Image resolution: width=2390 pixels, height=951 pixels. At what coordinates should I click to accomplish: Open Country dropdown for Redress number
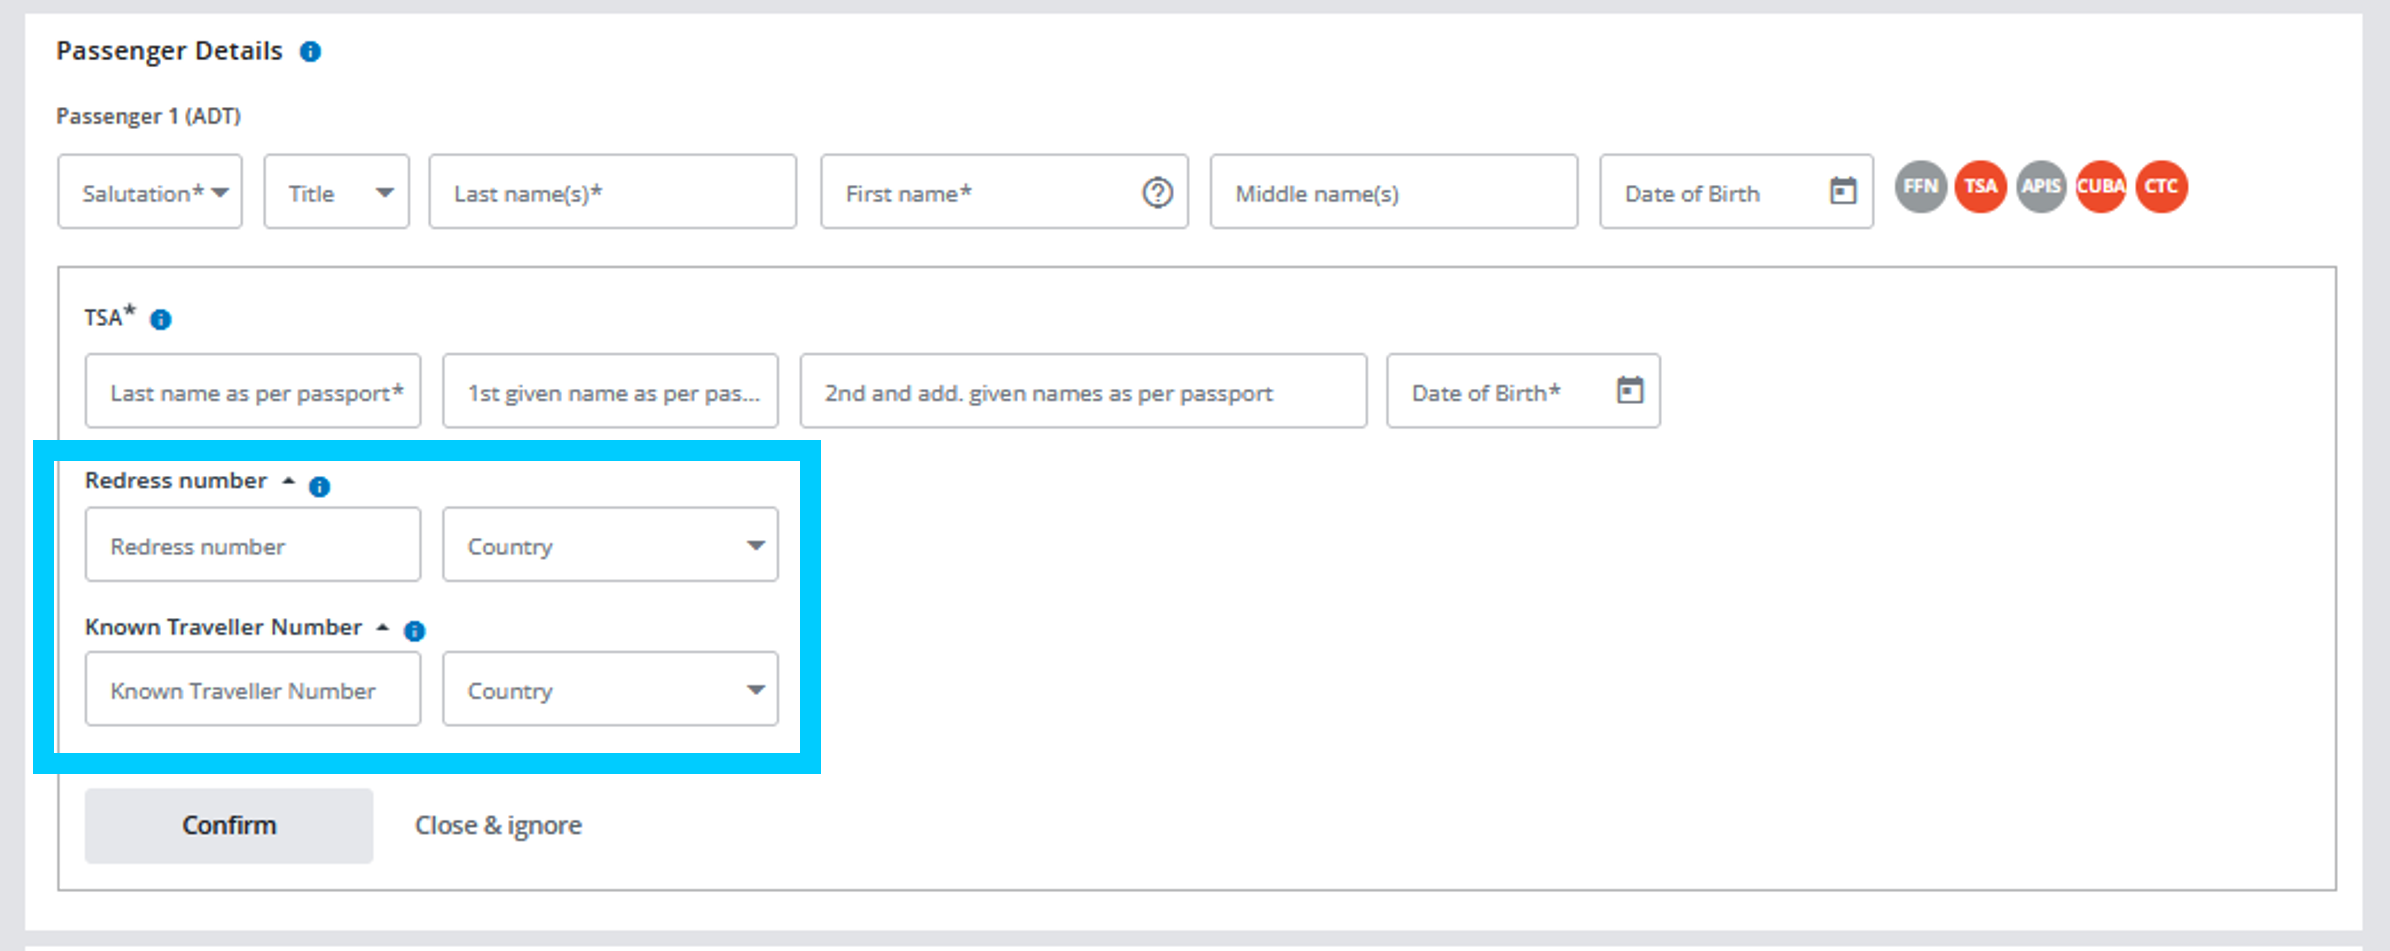click(610, 545)
